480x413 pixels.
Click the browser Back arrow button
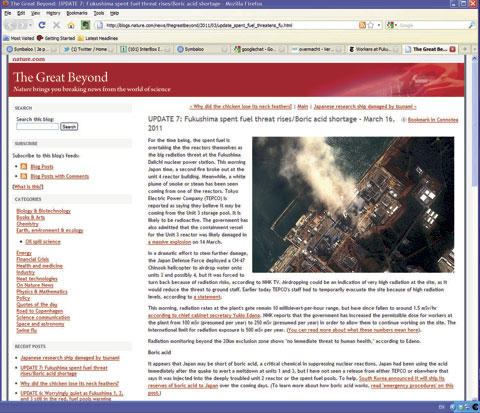coord(11,25)
